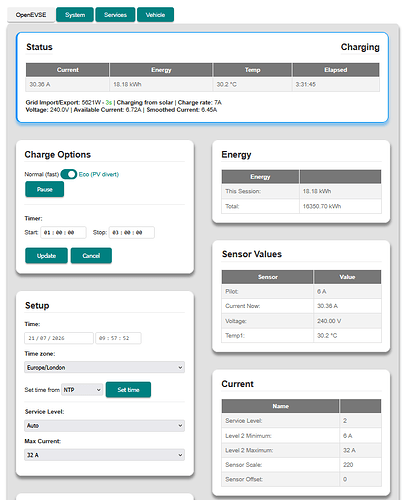Click the Energy column header in Status
411x500 pixels.
[161, 70]
